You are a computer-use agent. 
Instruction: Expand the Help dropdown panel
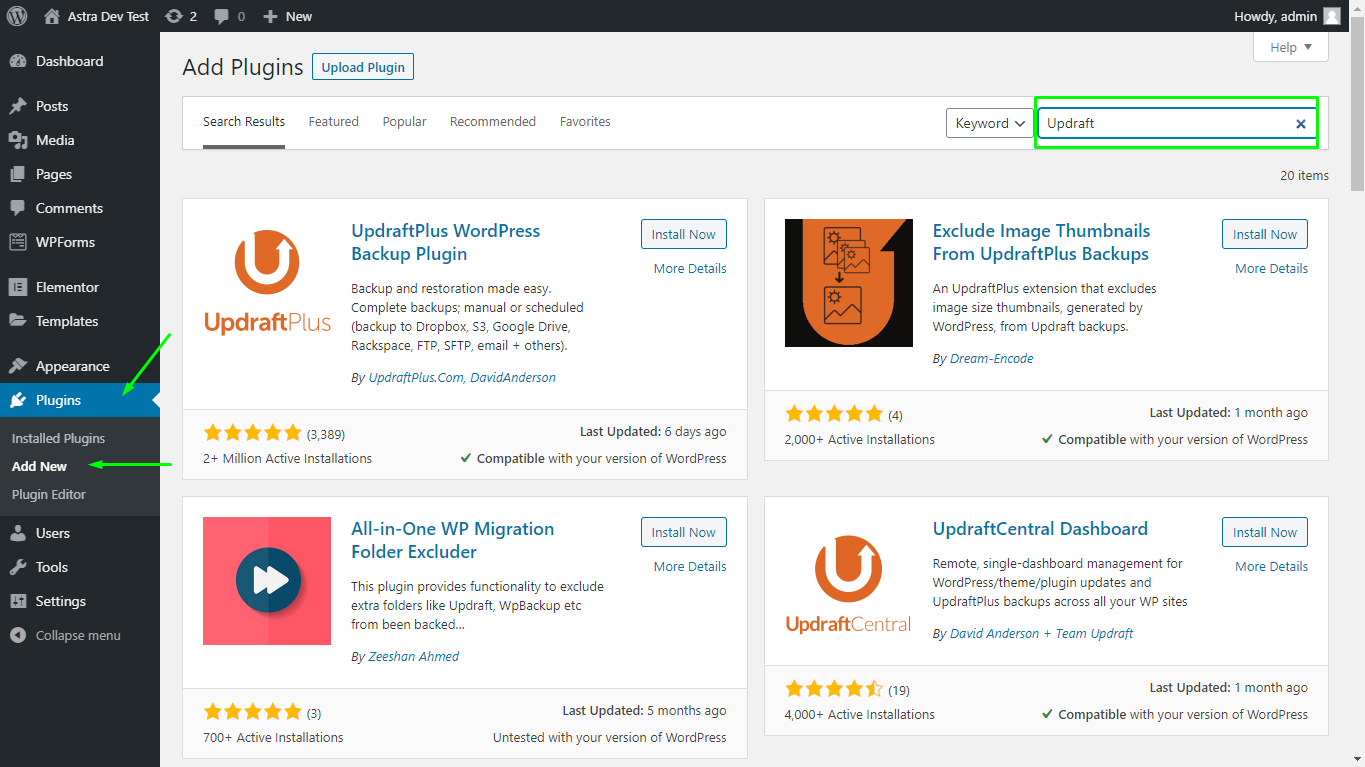1290,46
